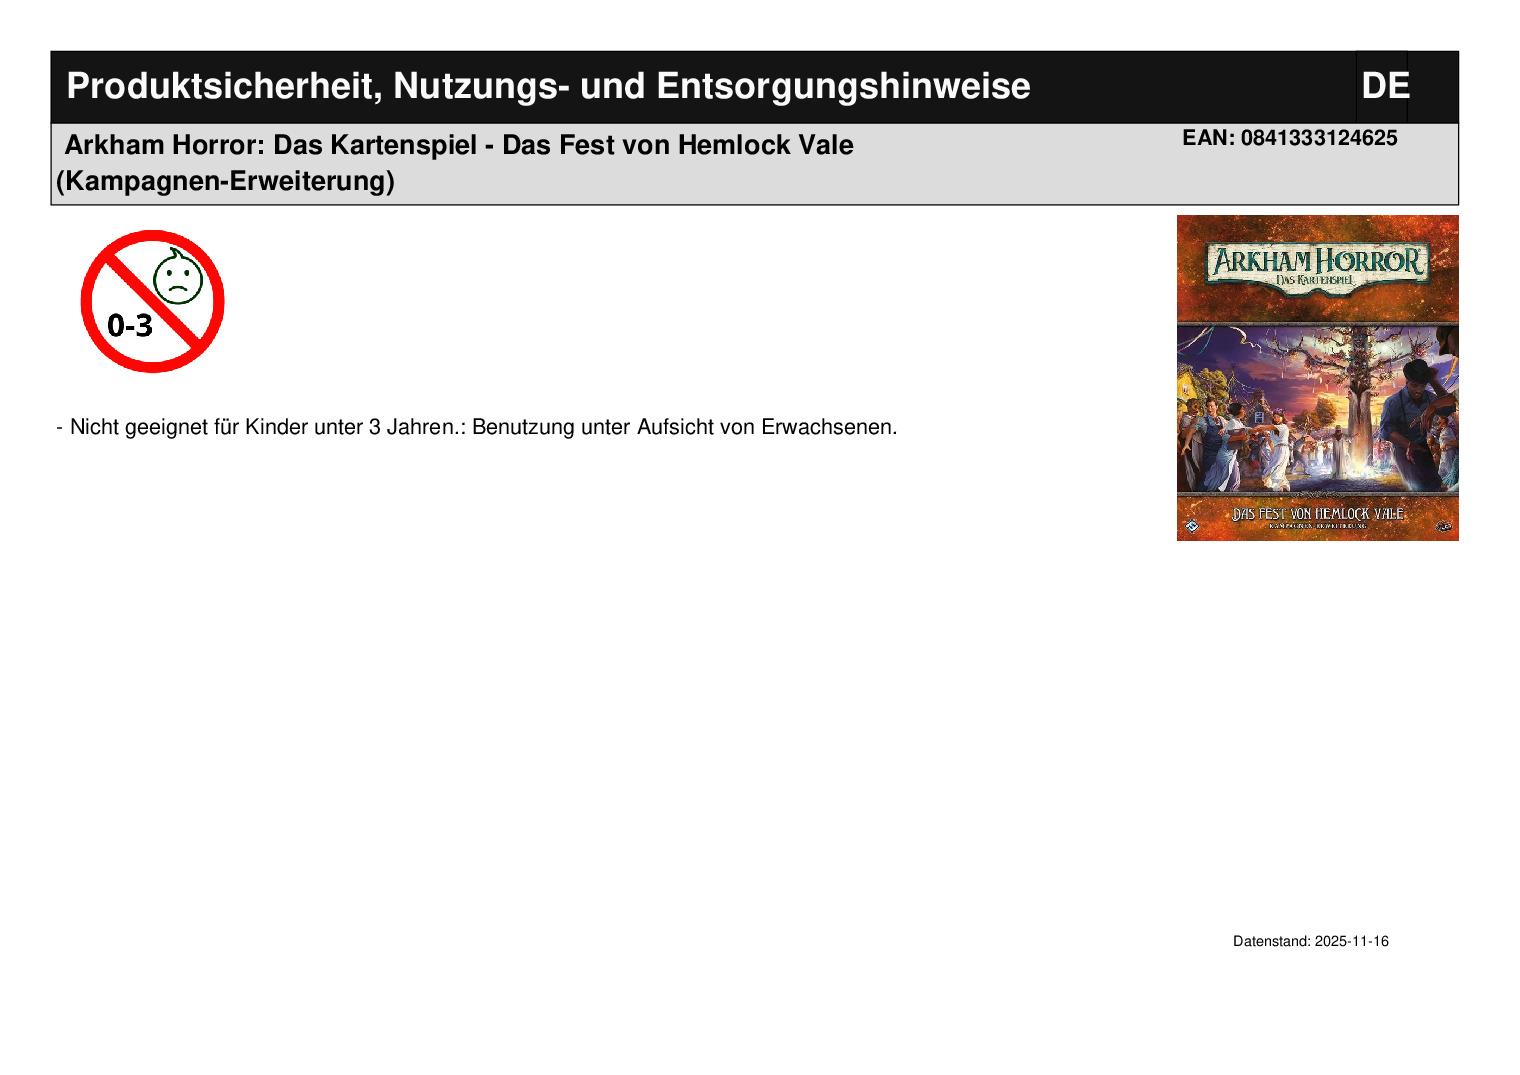Select the DE language box in header
The width and height of the screenshot is (1520, 1075).
pos(1383,87)
